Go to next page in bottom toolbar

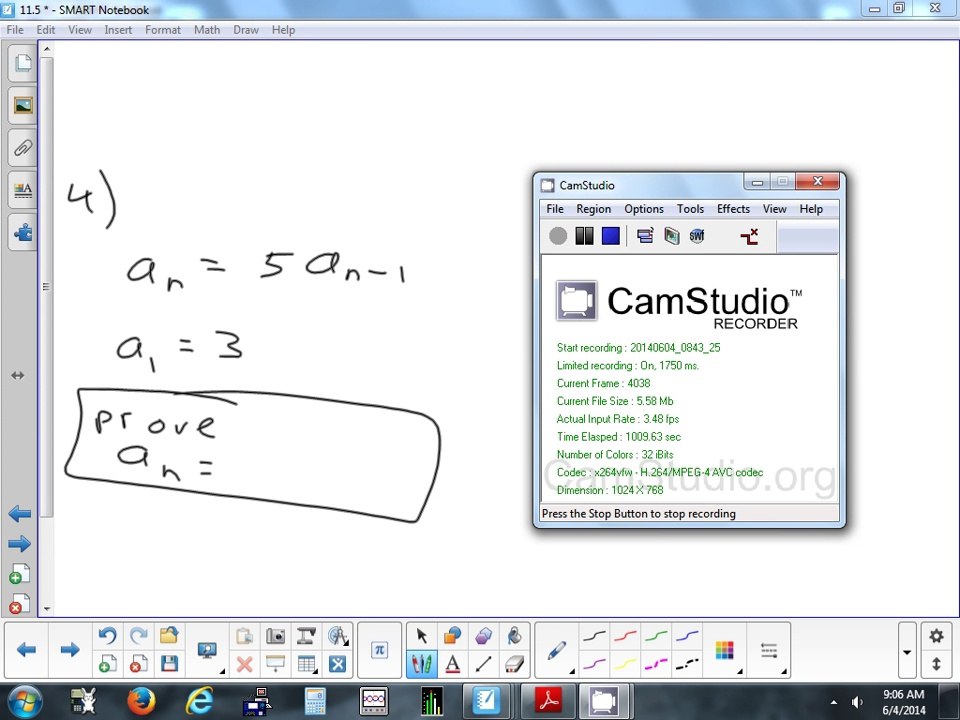70,650
